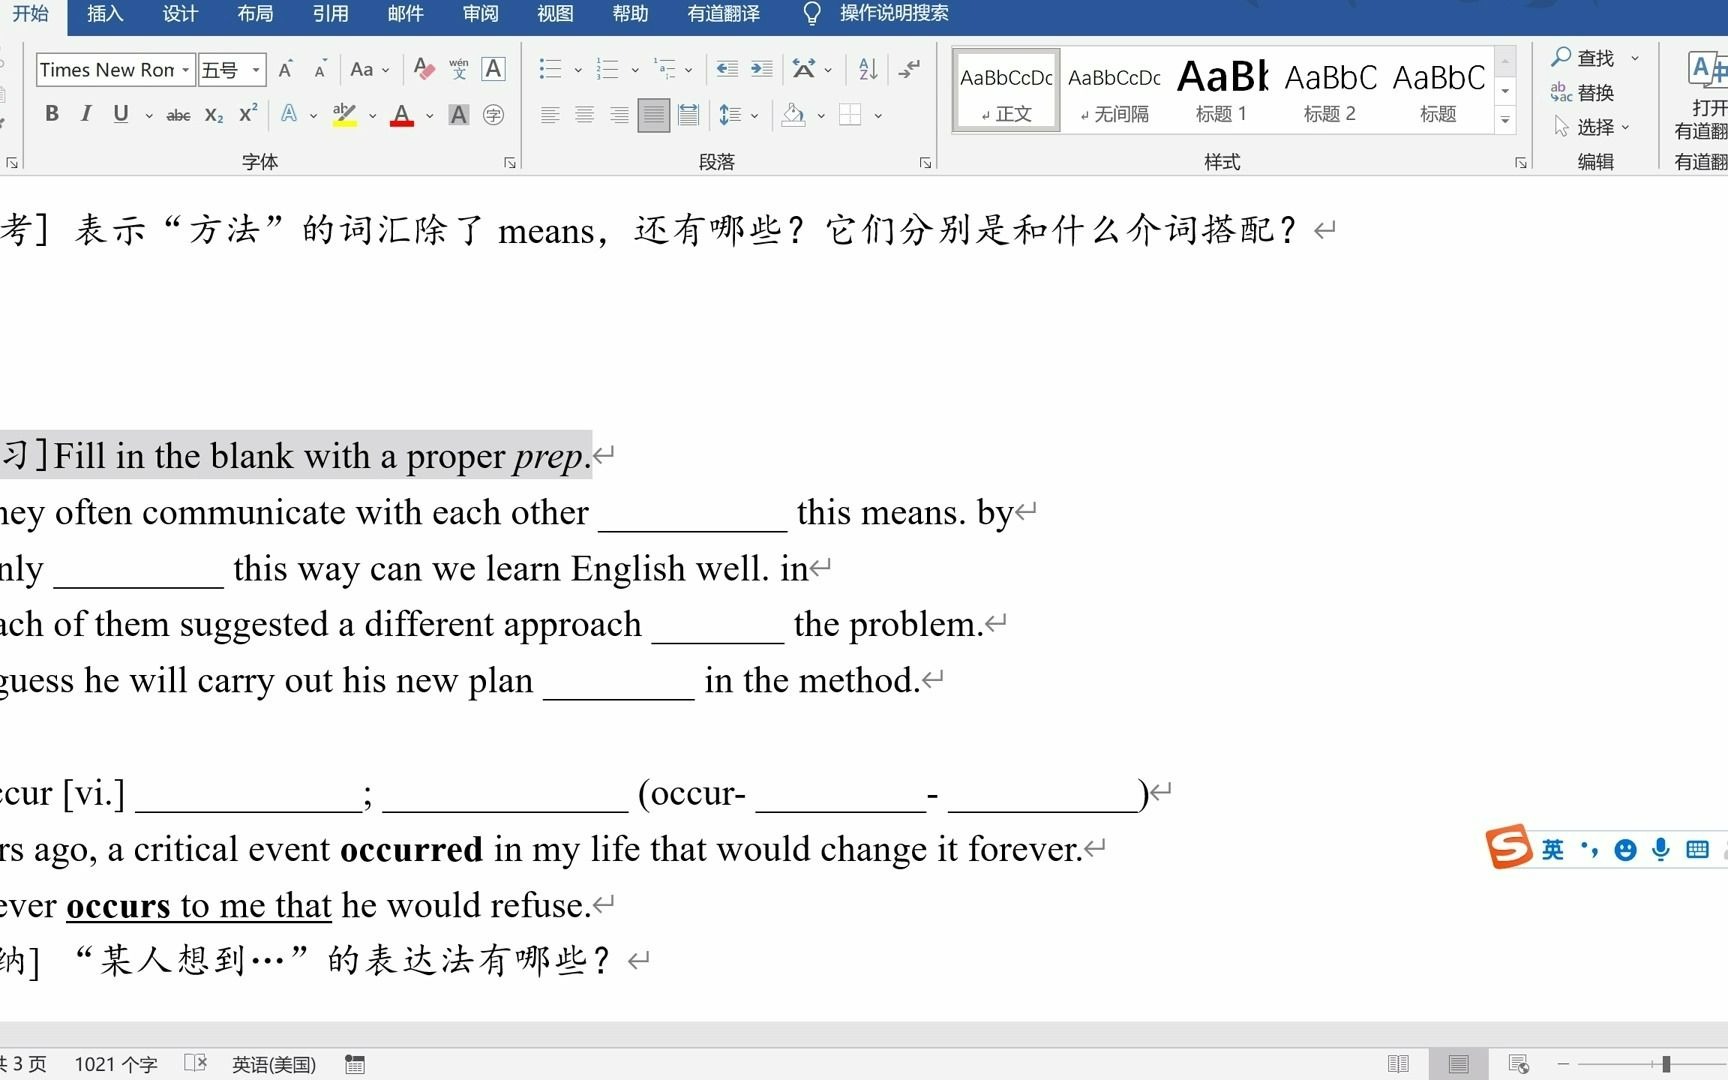The width and height of the screenshot is (1728, 1080).
Task: Apply 无间隔 style
Action: (1114, 90)
